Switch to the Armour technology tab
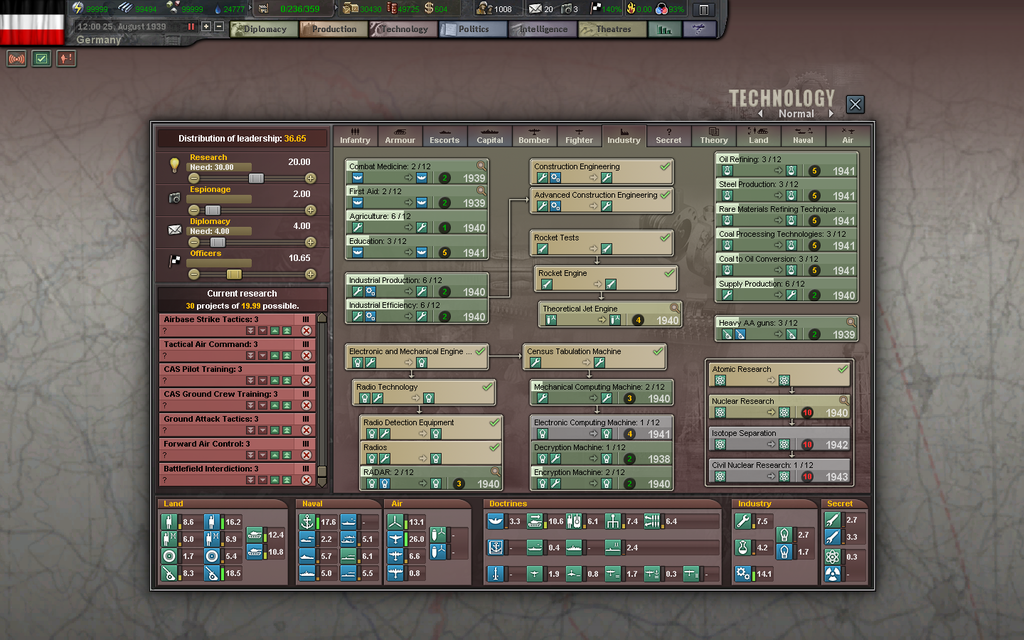The height and width of the screenshot is (640, 1024). [x=400, y=136]
